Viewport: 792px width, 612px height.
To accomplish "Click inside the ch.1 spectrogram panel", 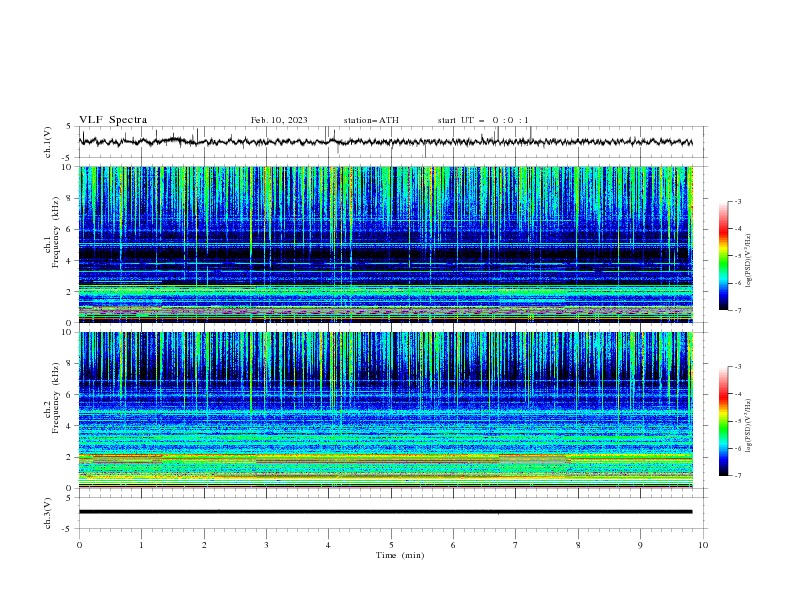I will pos(386,244).
